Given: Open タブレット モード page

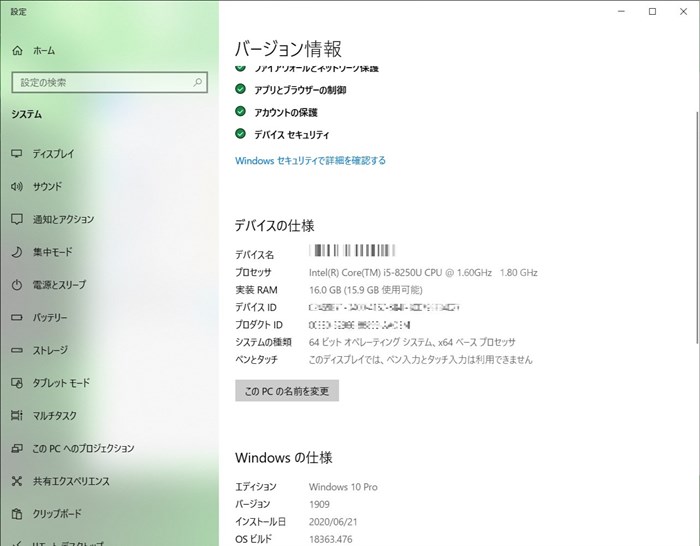Looking at the screenshot, I should (x=61, y=383).
